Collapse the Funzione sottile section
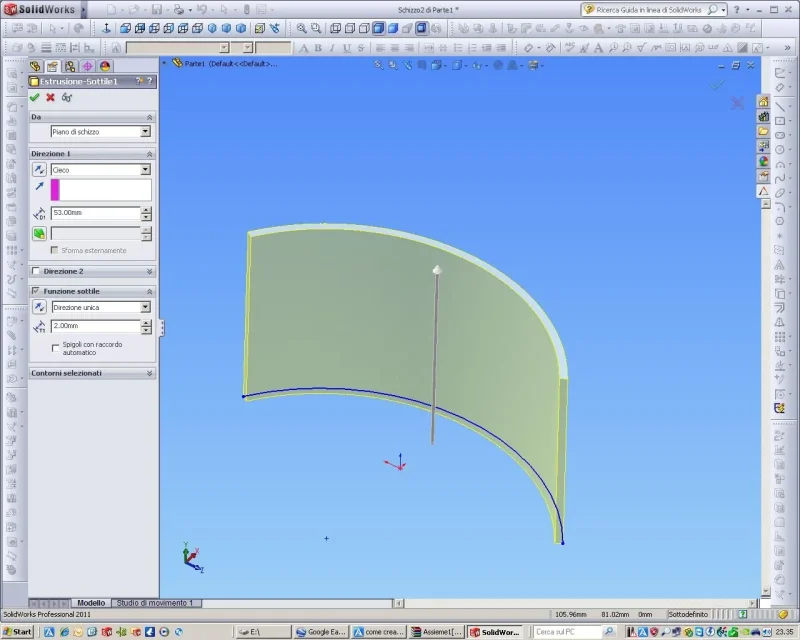This screenshot has width=800, height=640. coord(149,291)
